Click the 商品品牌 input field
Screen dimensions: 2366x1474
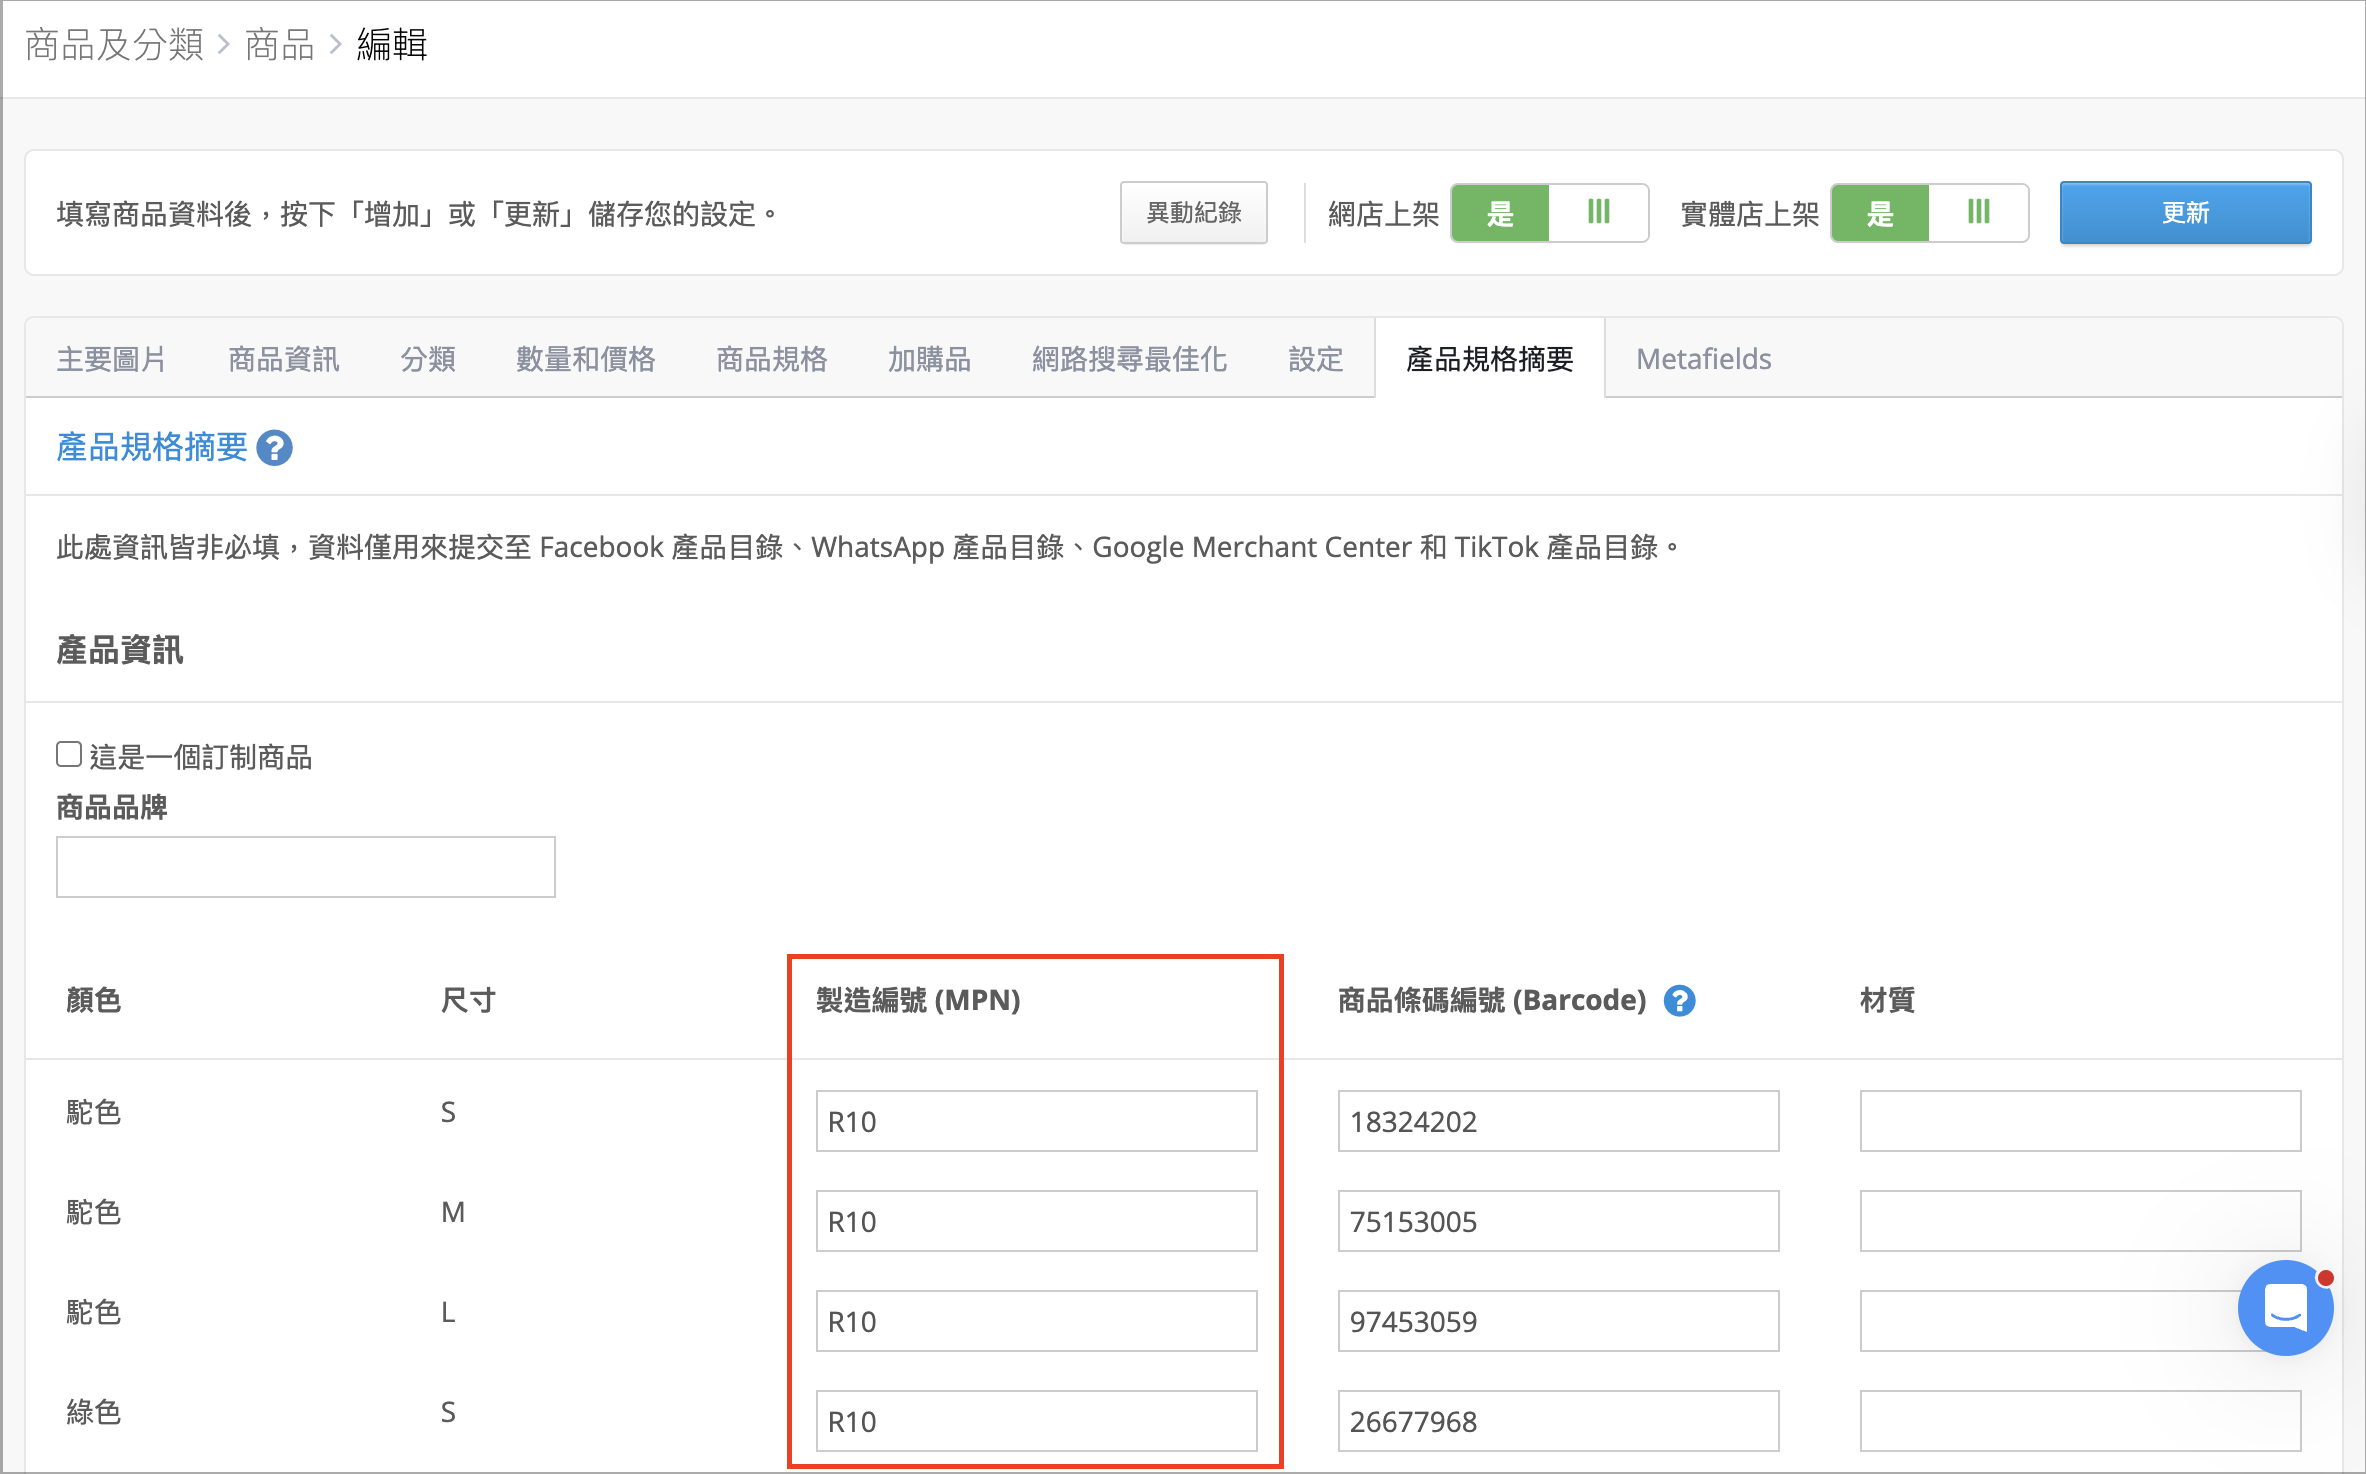click(x=306, y=867)
